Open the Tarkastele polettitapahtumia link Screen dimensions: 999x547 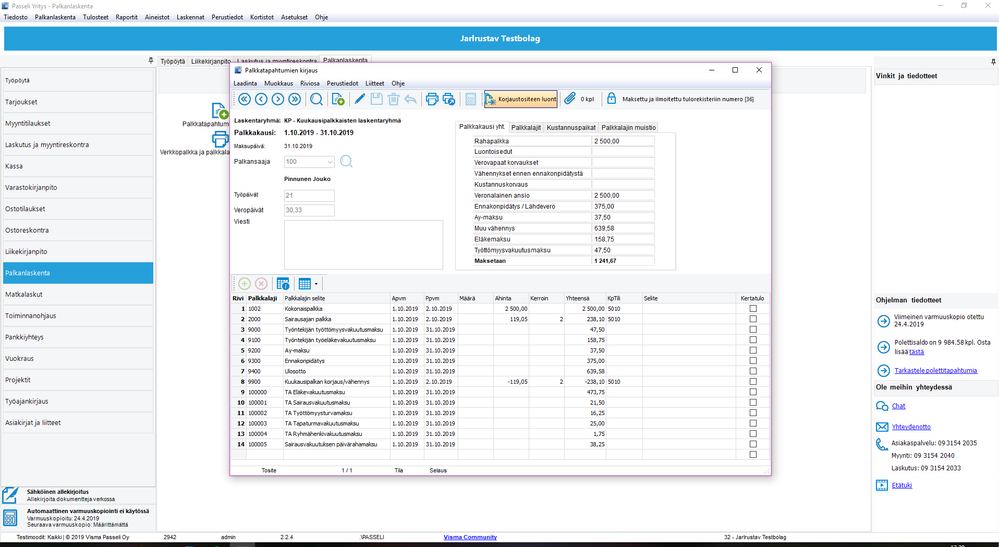(935, 371)
